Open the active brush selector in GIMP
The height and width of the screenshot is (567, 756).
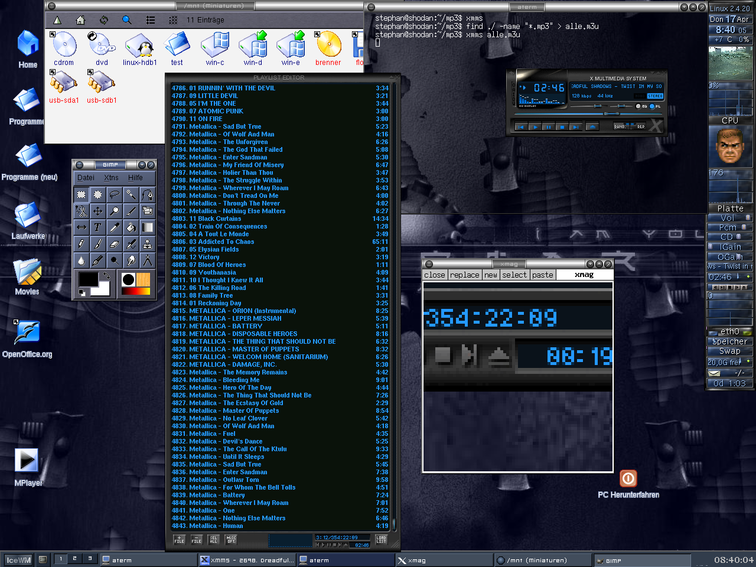128,280
